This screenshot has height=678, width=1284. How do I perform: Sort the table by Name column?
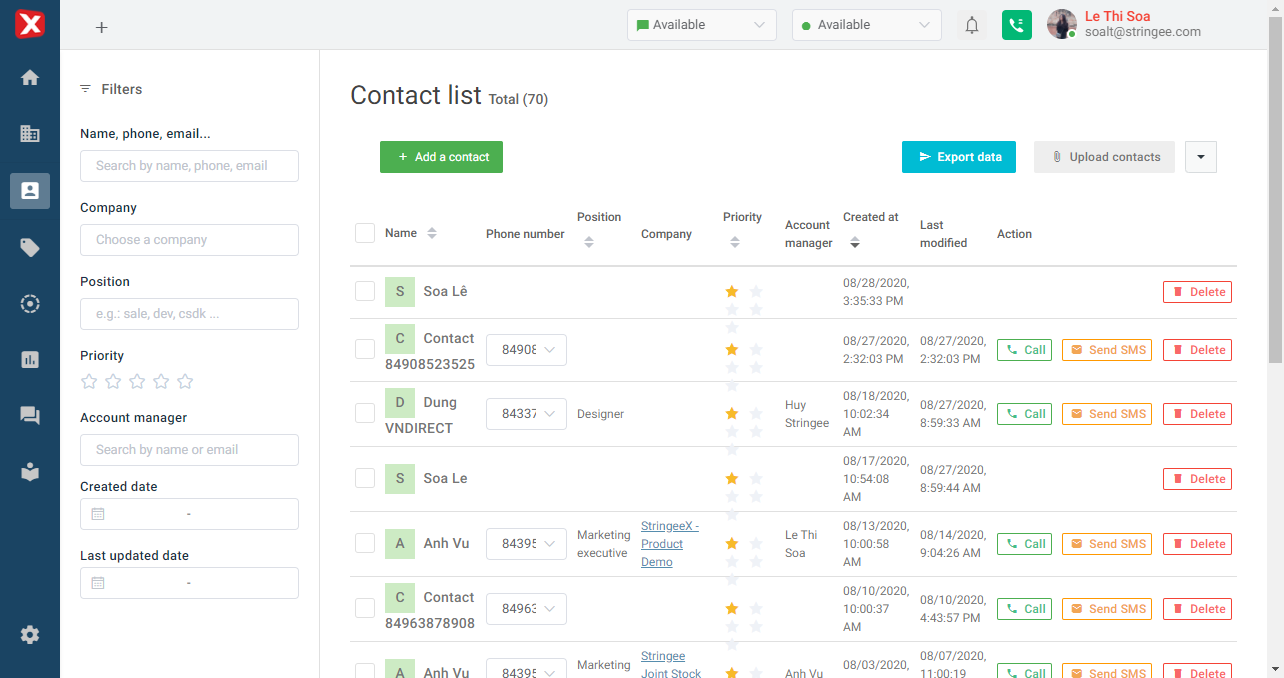[432, 233]
